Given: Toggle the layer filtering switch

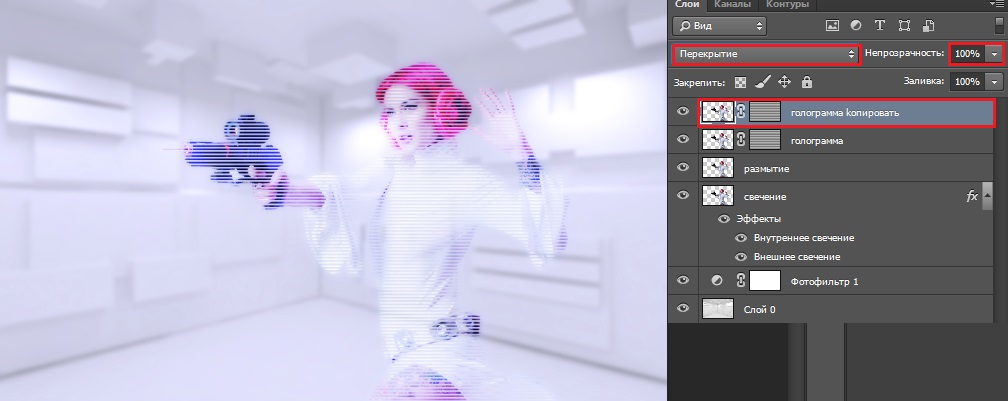Looking at the screenshot, I should click(x=998, y=26).
